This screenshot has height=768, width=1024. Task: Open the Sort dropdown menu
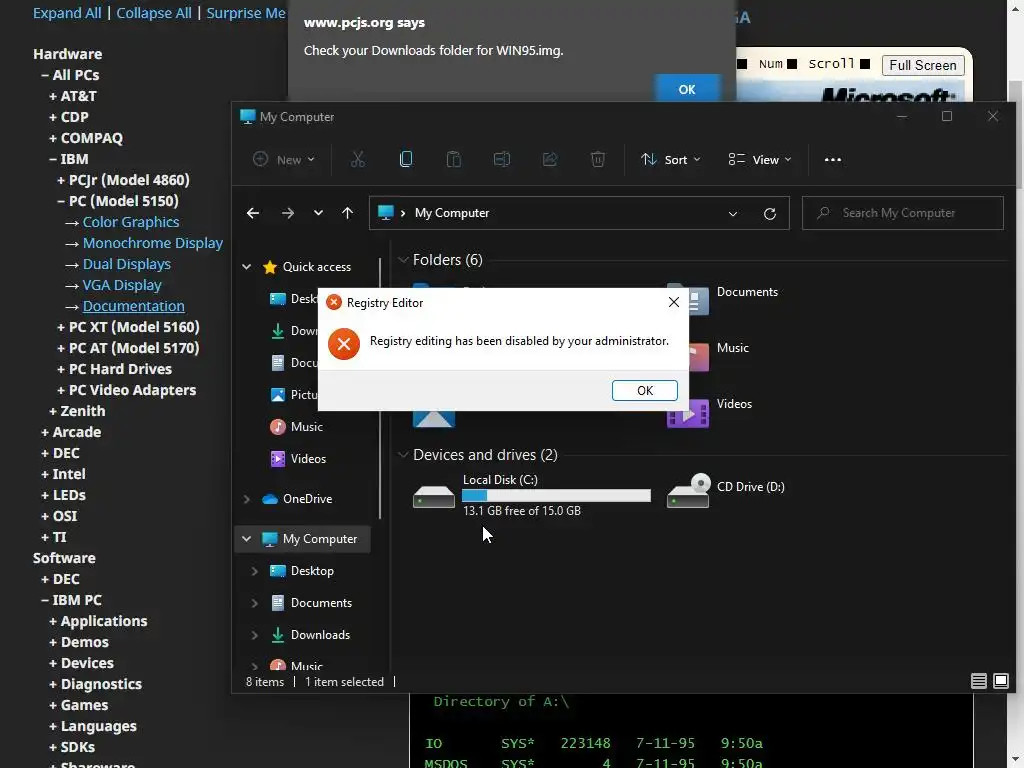[x=671, y=159]
